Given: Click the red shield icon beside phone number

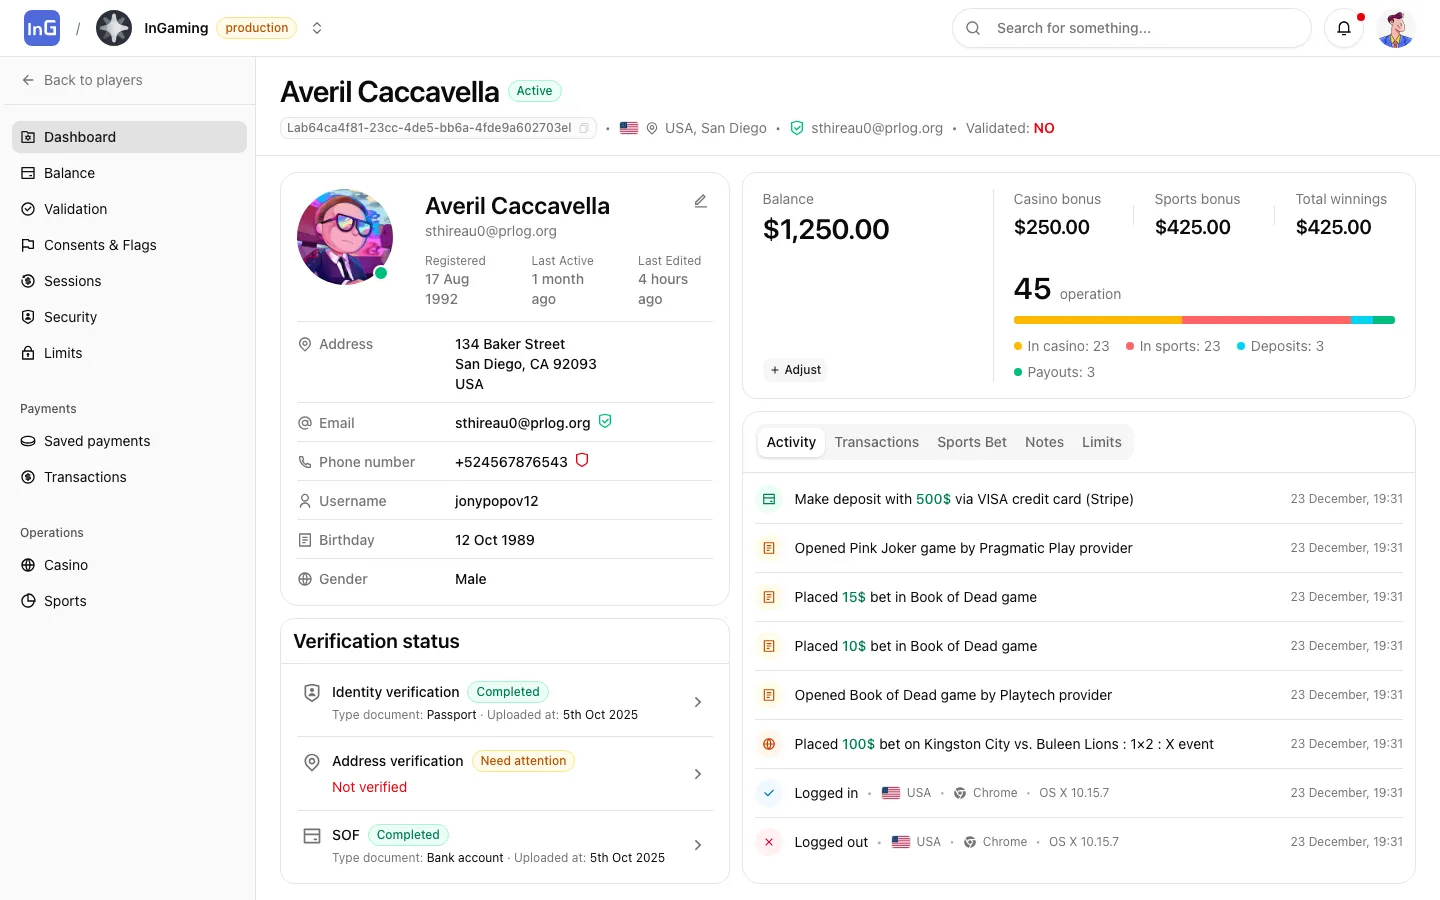Looking at the screenshot, I should (582, 461).
